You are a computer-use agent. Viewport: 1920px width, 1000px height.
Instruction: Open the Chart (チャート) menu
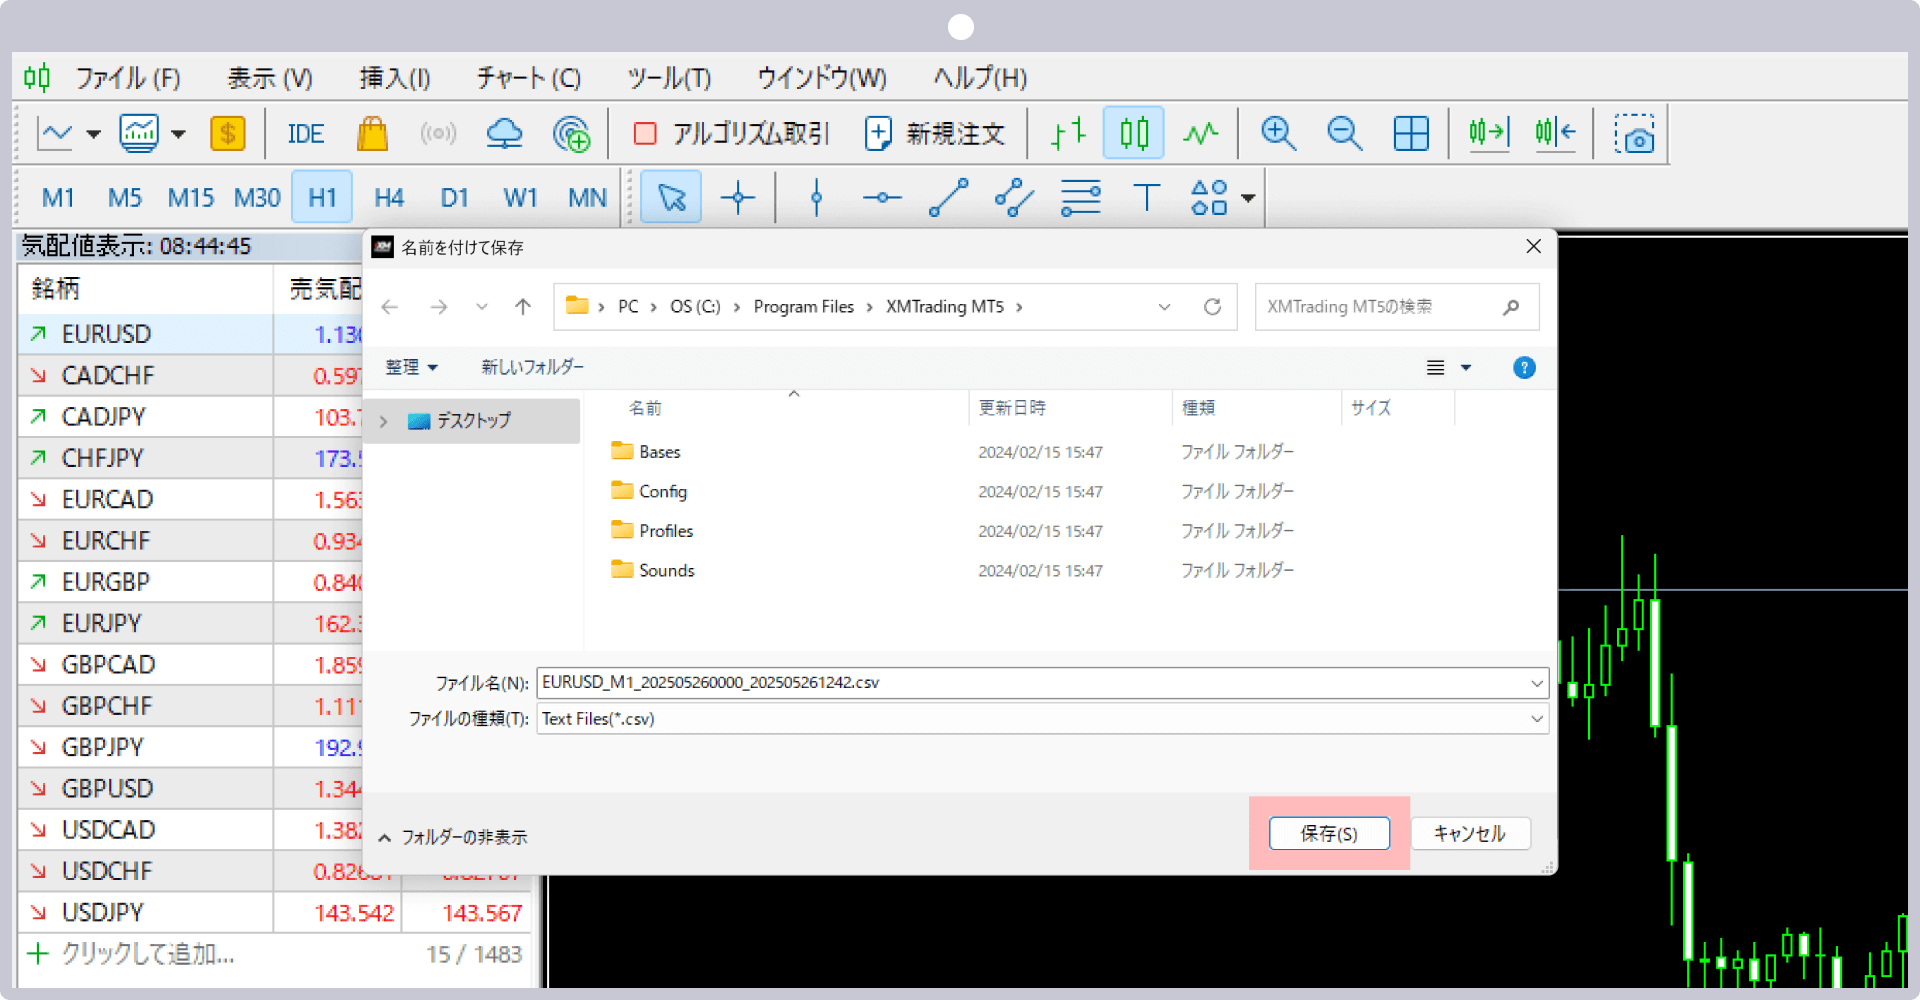[x=528, y=78]
